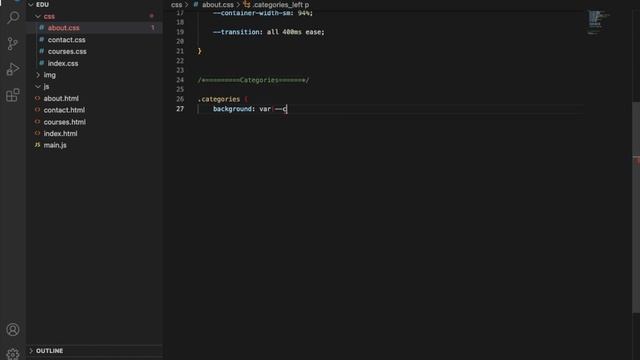
Task: Open main.js file
Action: [55, 145]
